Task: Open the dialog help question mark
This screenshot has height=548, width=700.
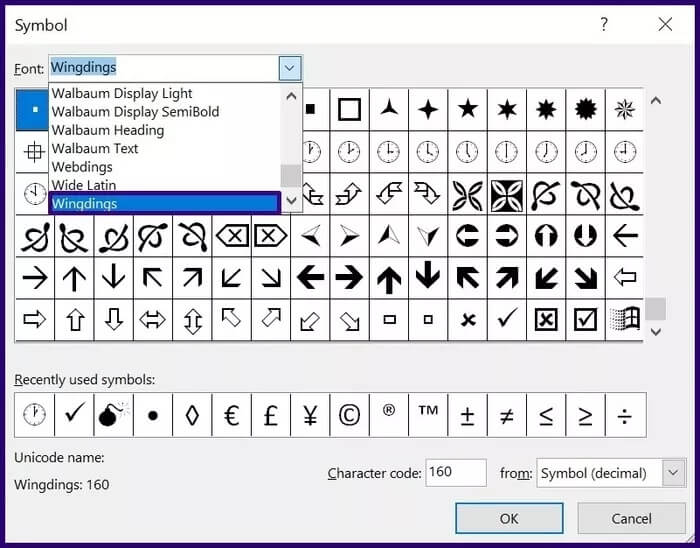Action: tap(604, 24)
